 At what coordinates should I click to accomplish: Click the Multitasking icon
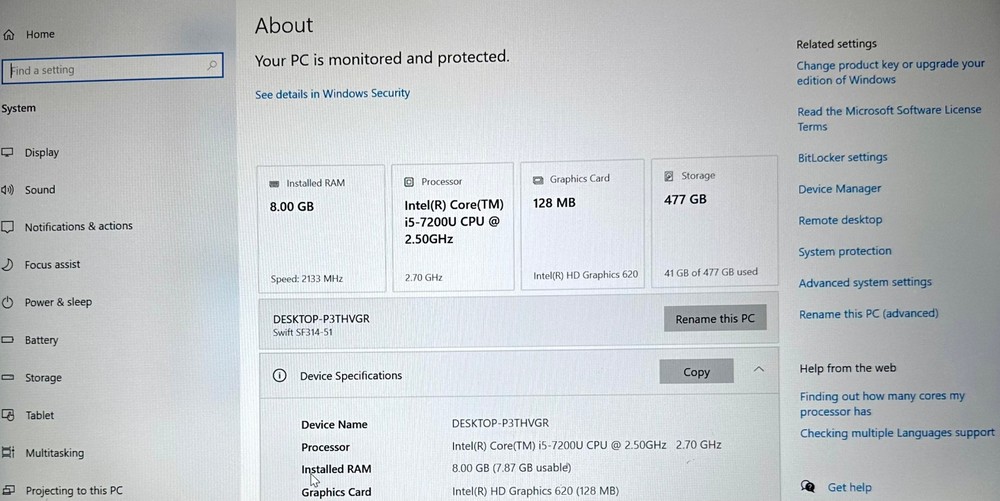[x=7, y=453]
